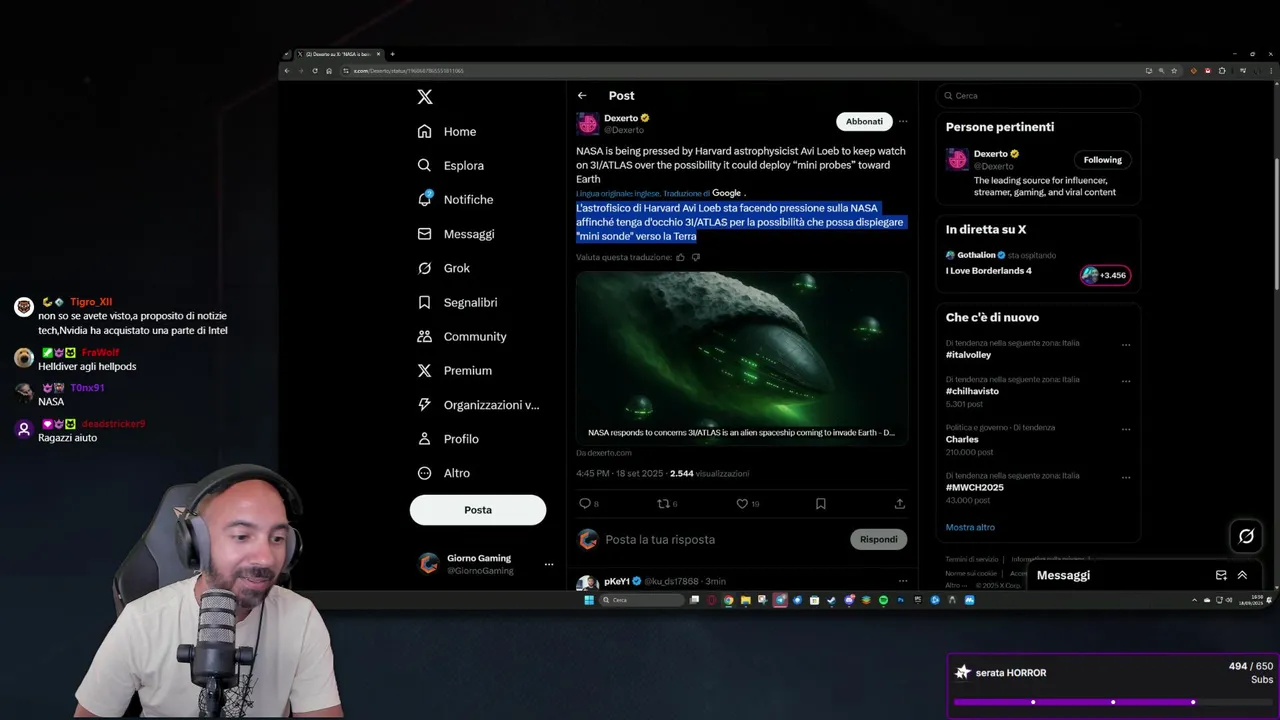Click the Abbonati button
Viewport: 1280px width, 720px height.
click(x=864, y=121)
